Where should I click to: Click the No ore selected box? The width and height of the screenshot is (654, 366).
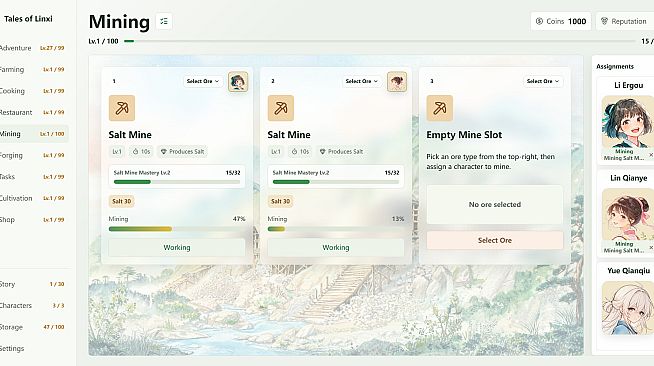click(495, 205)
